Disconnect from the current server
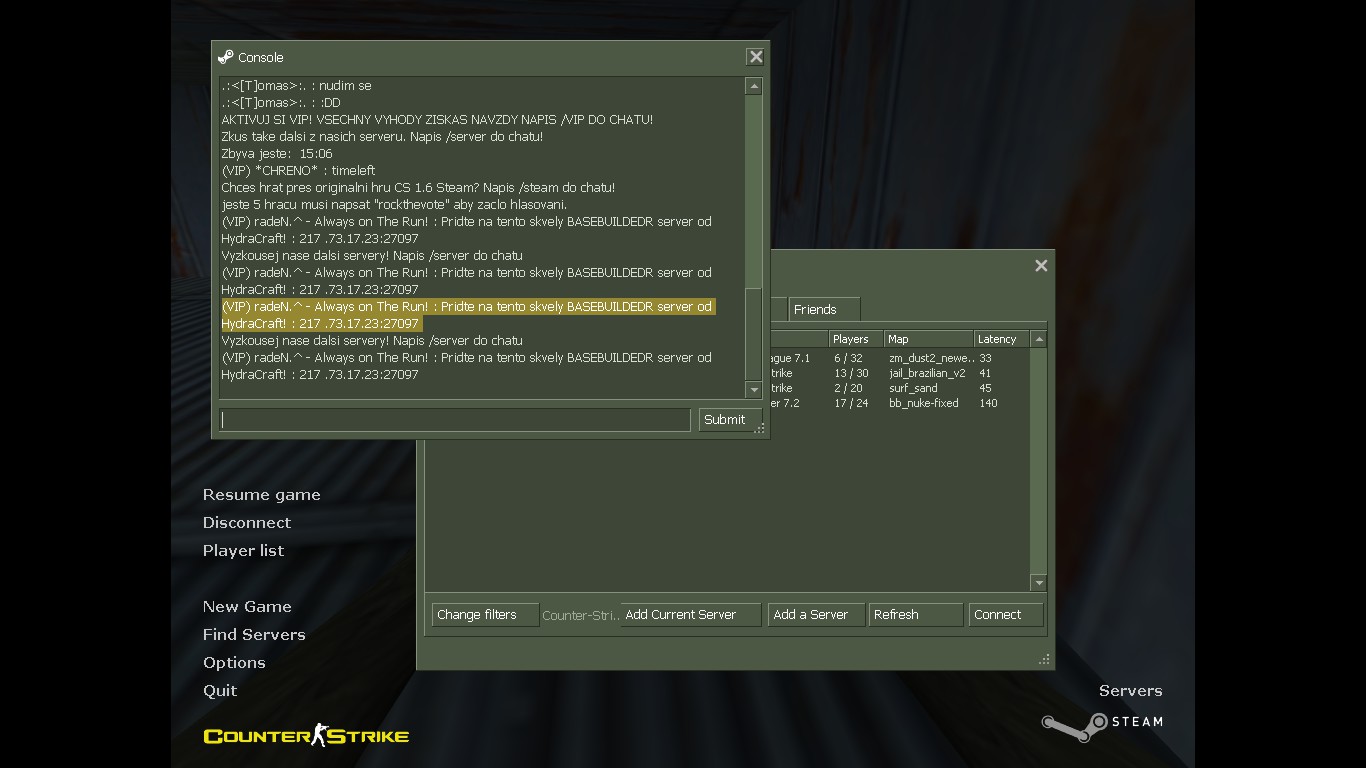 pyautogui.click(x=247, y=523)
